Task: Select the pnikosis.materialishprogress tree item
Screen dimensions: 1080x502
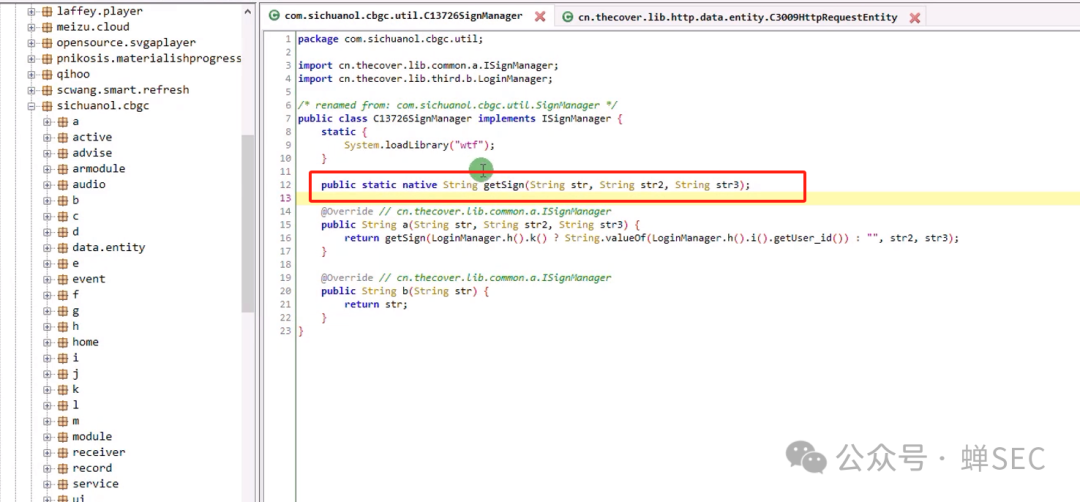Action: coord(149,59)
